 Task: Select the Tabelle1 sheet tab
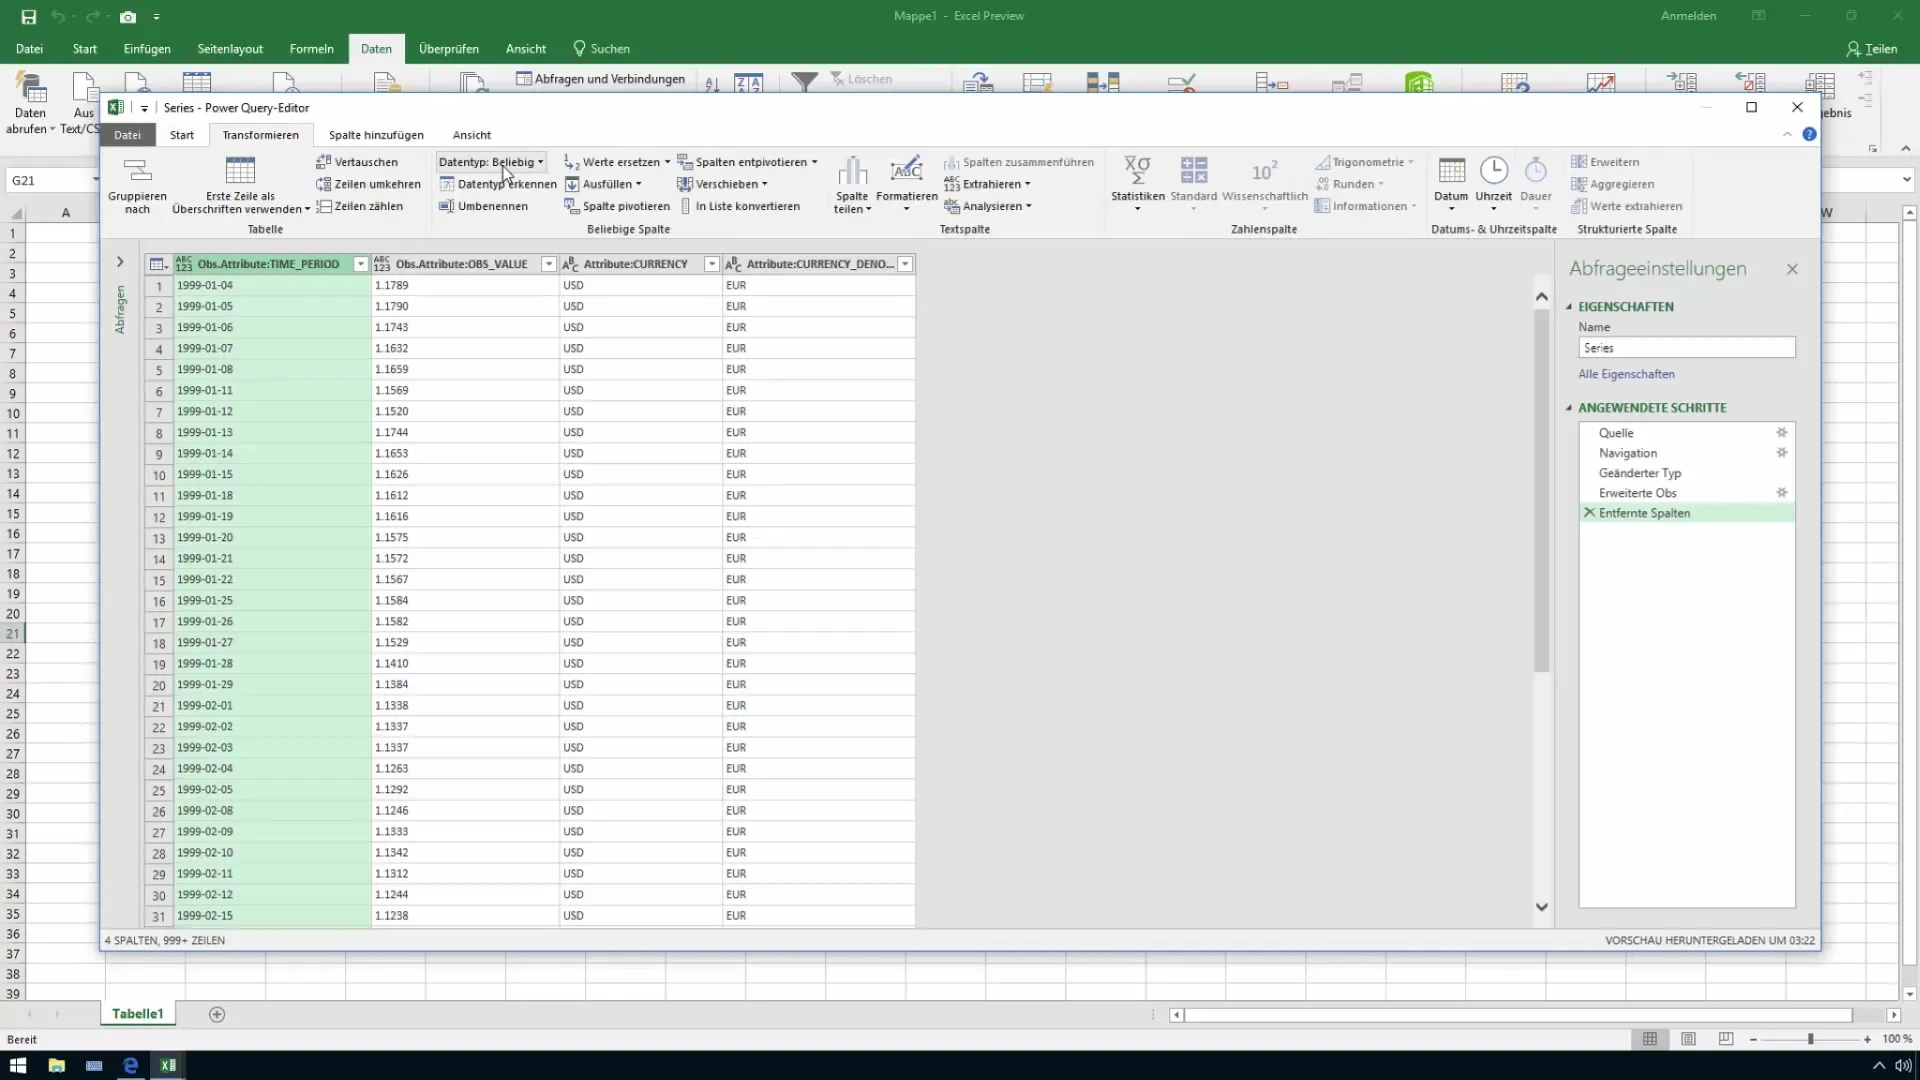[138, 1014]
